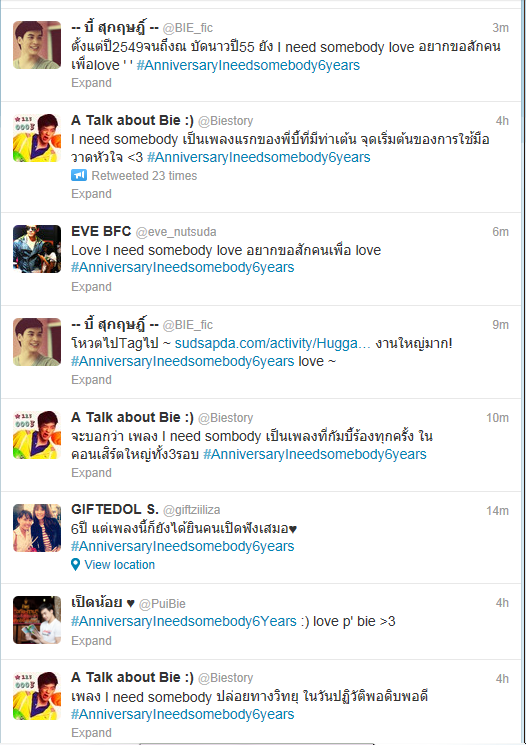
Task: Click 'Retweeted 23 times' text
Action: coord(144,176)
